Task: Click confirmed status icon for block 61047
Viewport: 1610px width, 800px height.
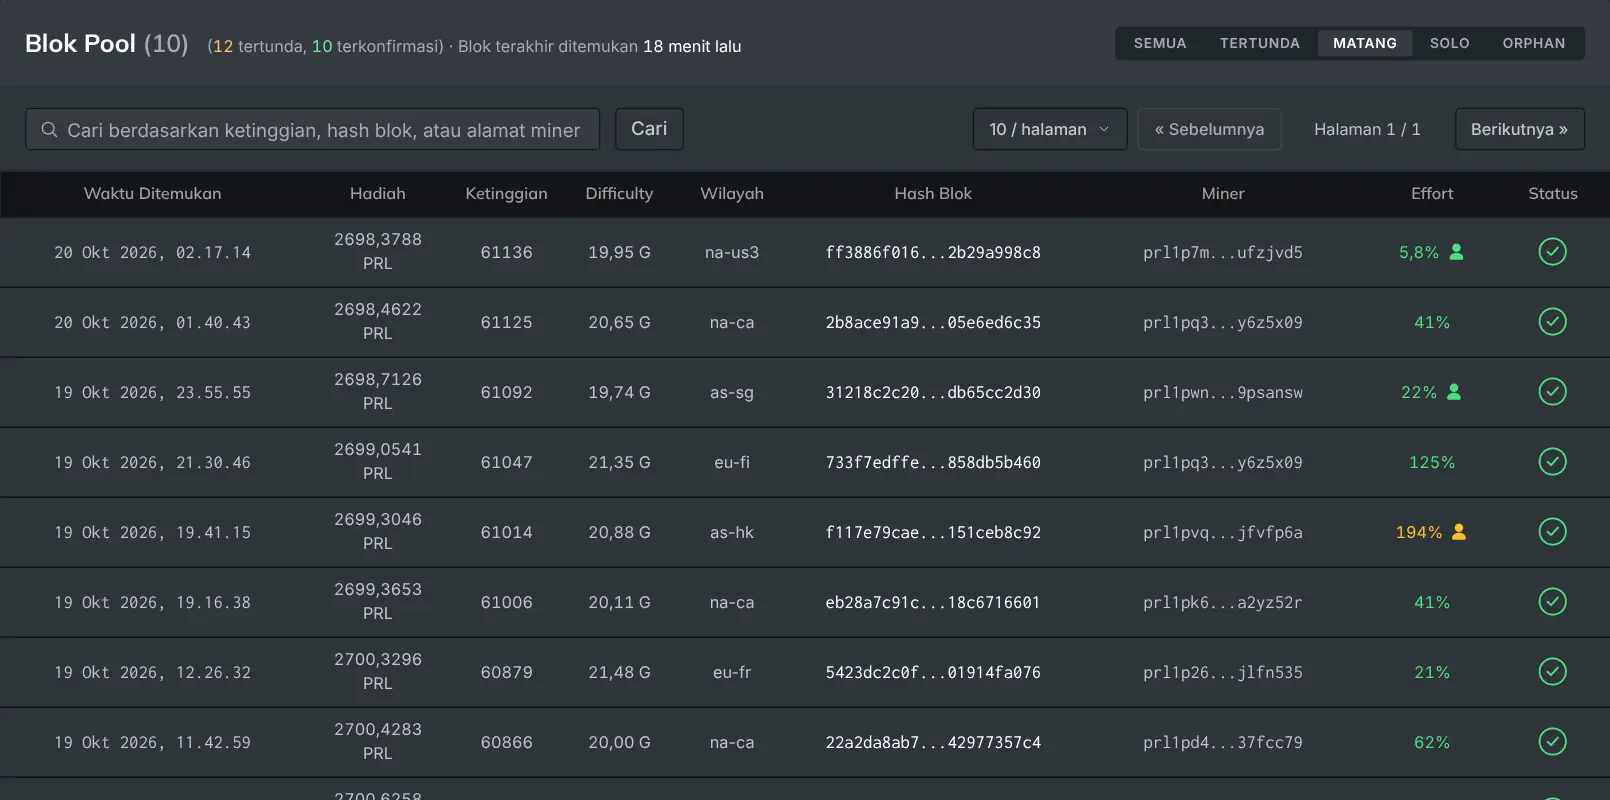Action: [x=1552, y=462]
